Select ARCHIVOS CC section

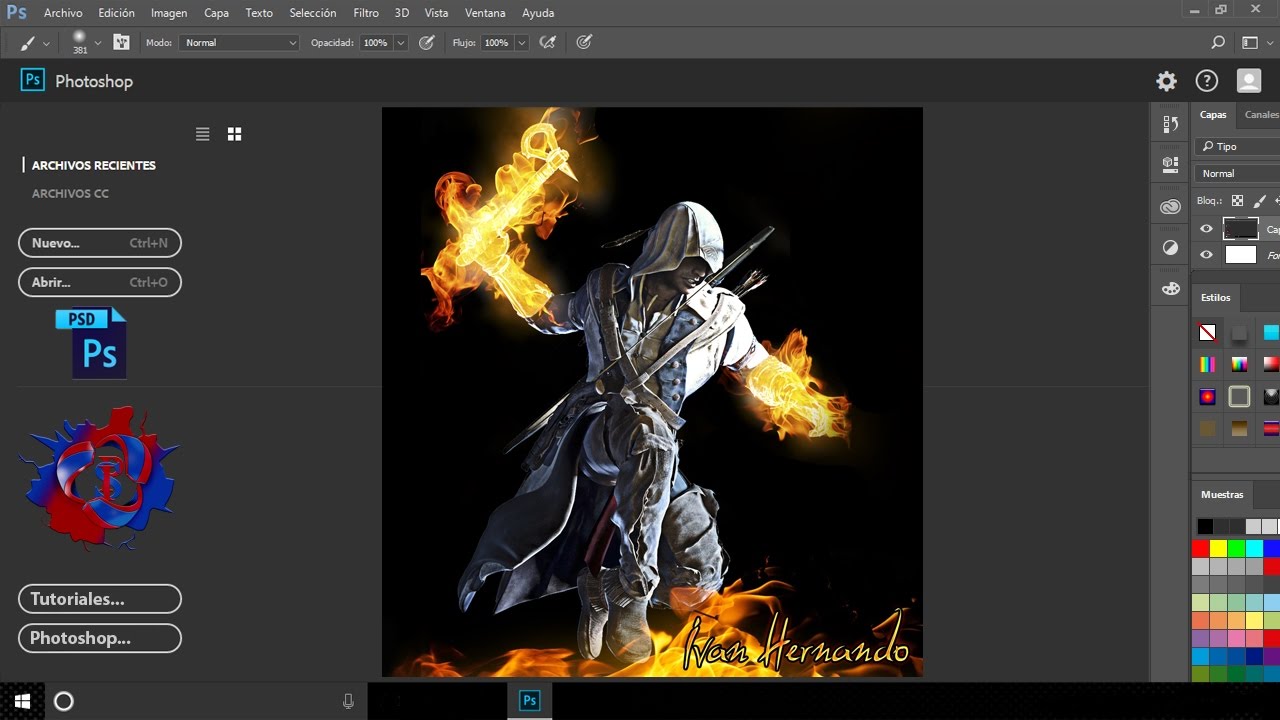tap(70, 194)
